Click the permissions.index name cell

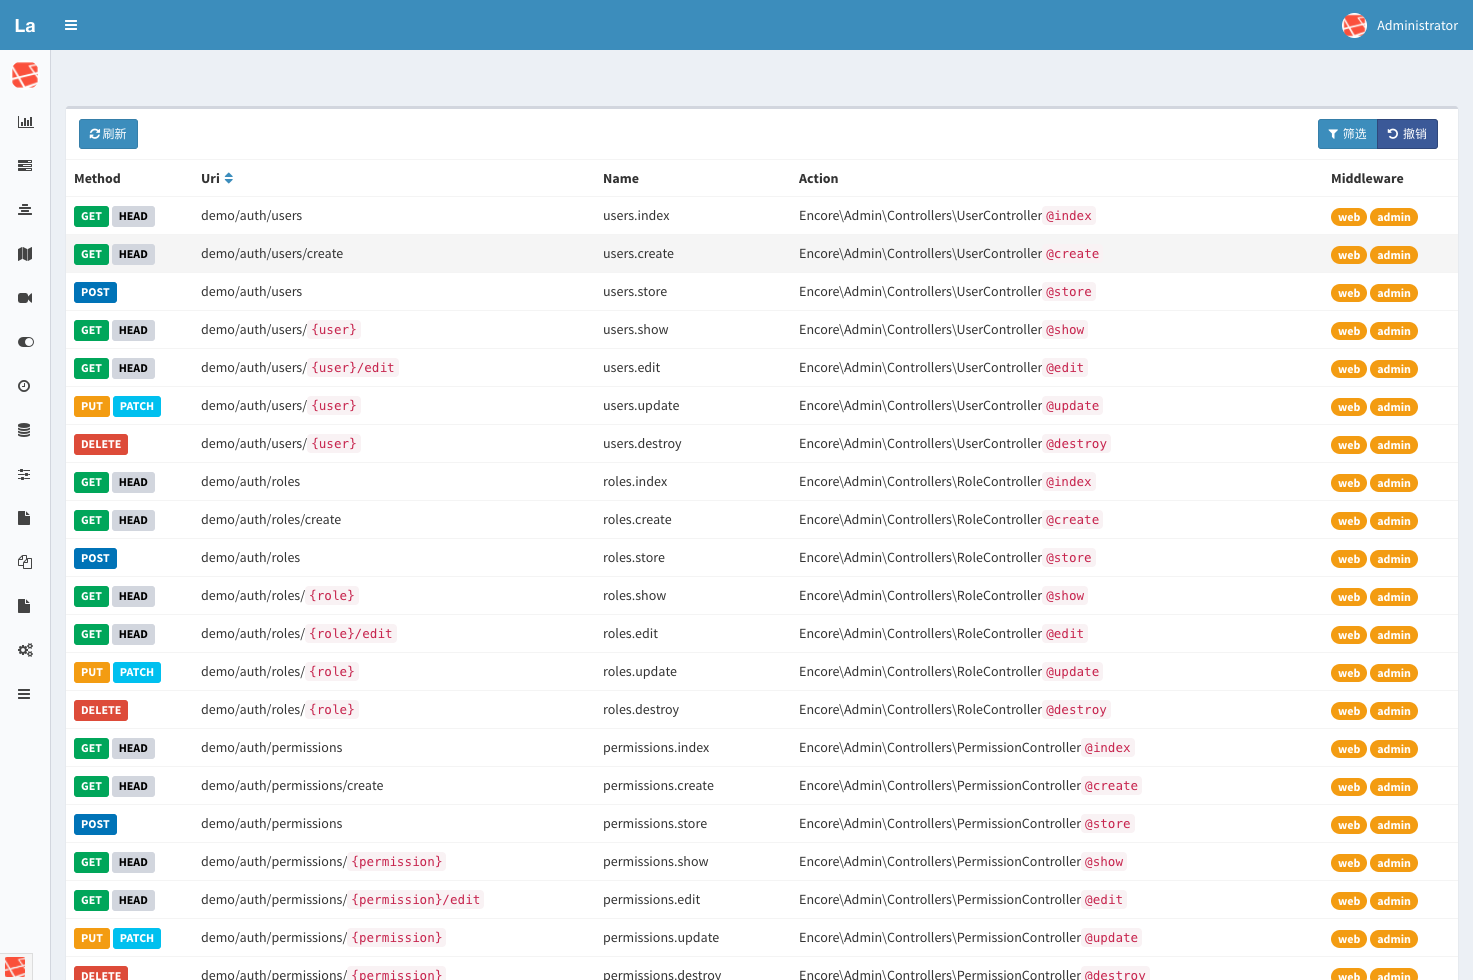tap(656, 748)
